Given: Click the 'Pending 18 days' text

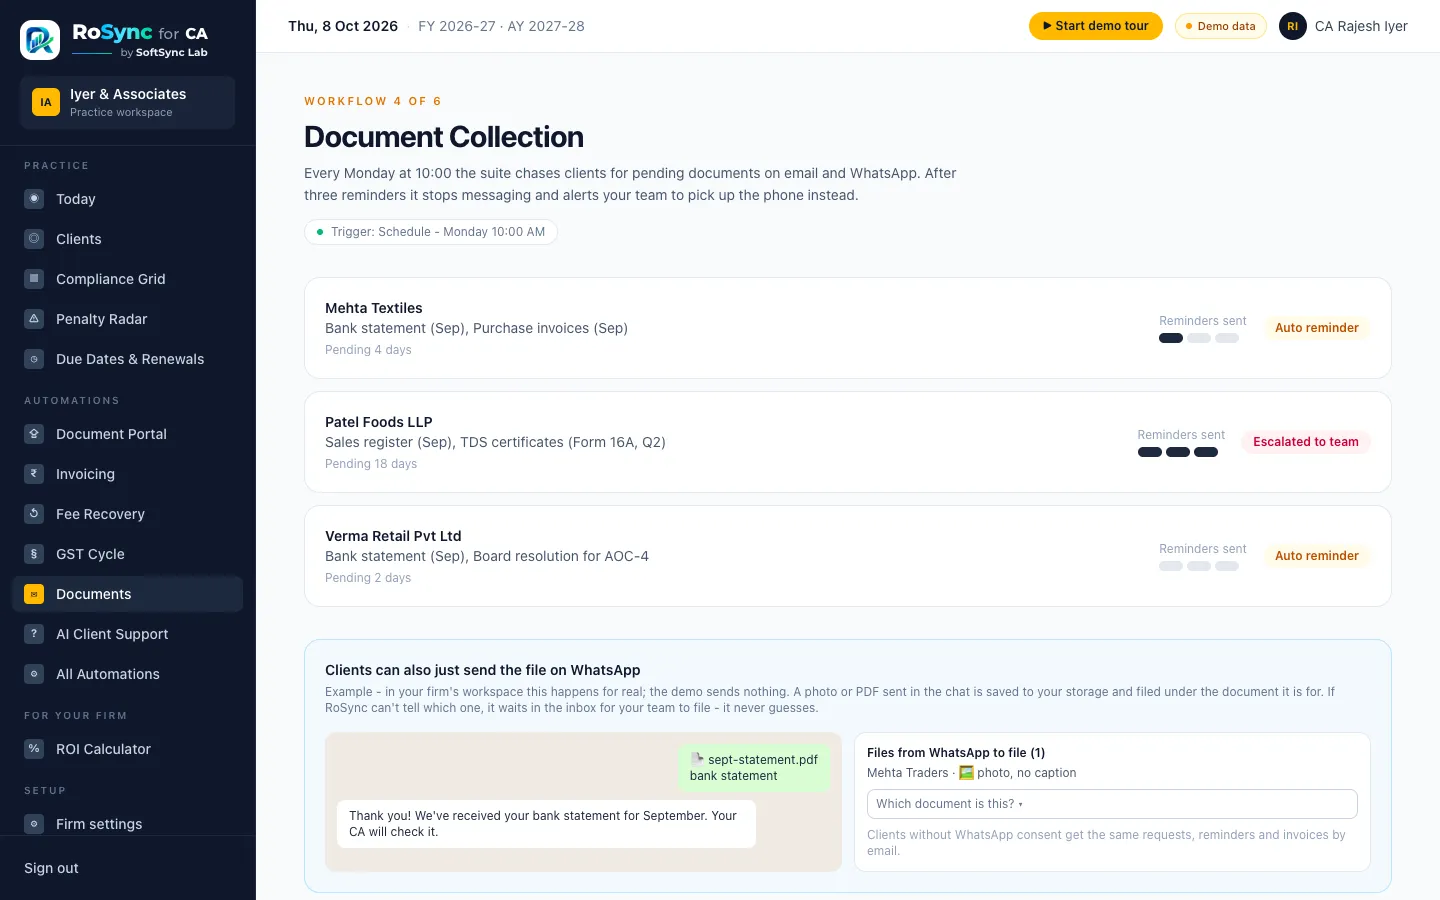Looking at the screenshot, I should point(371,464).
